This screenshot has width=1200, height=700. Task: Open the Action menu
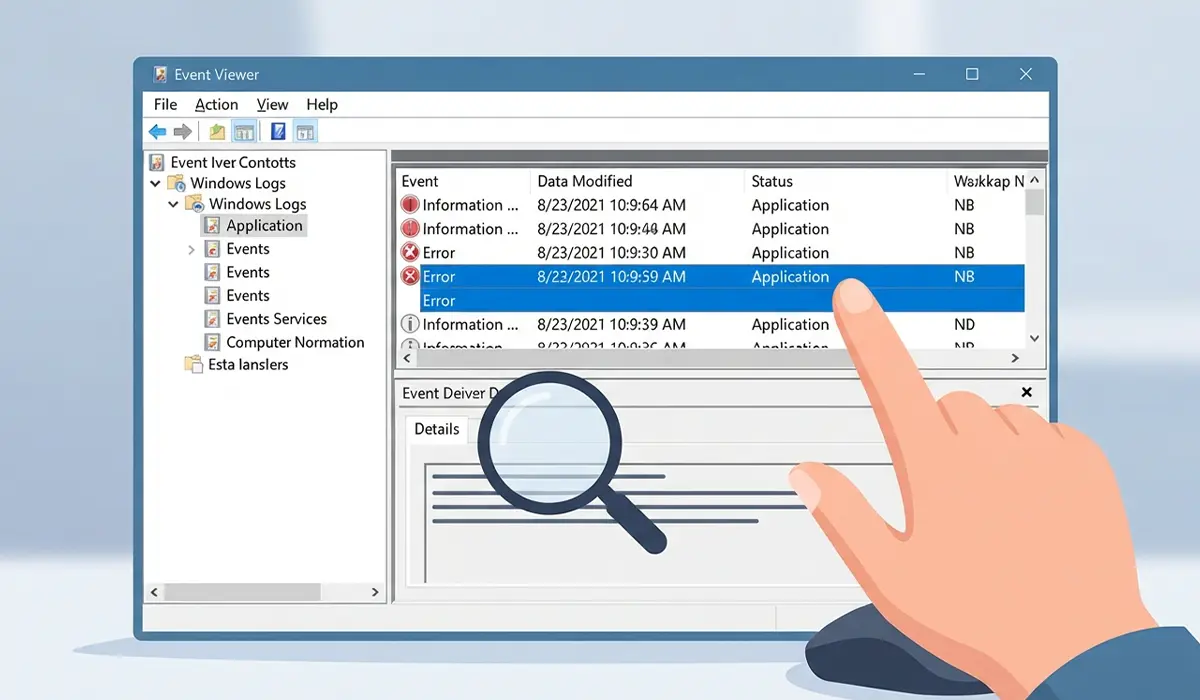pos(216,104)
